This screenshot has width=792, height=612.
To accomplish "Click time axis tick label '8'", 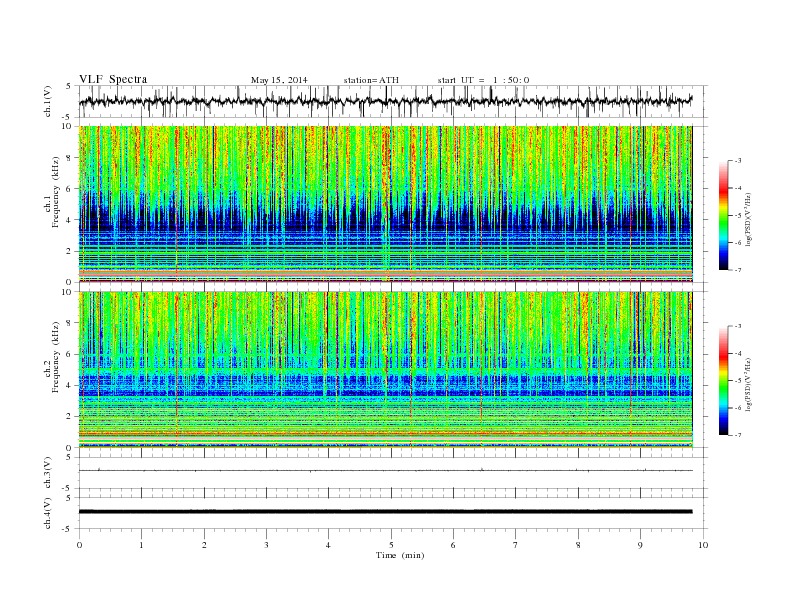I will pos(578,545).
